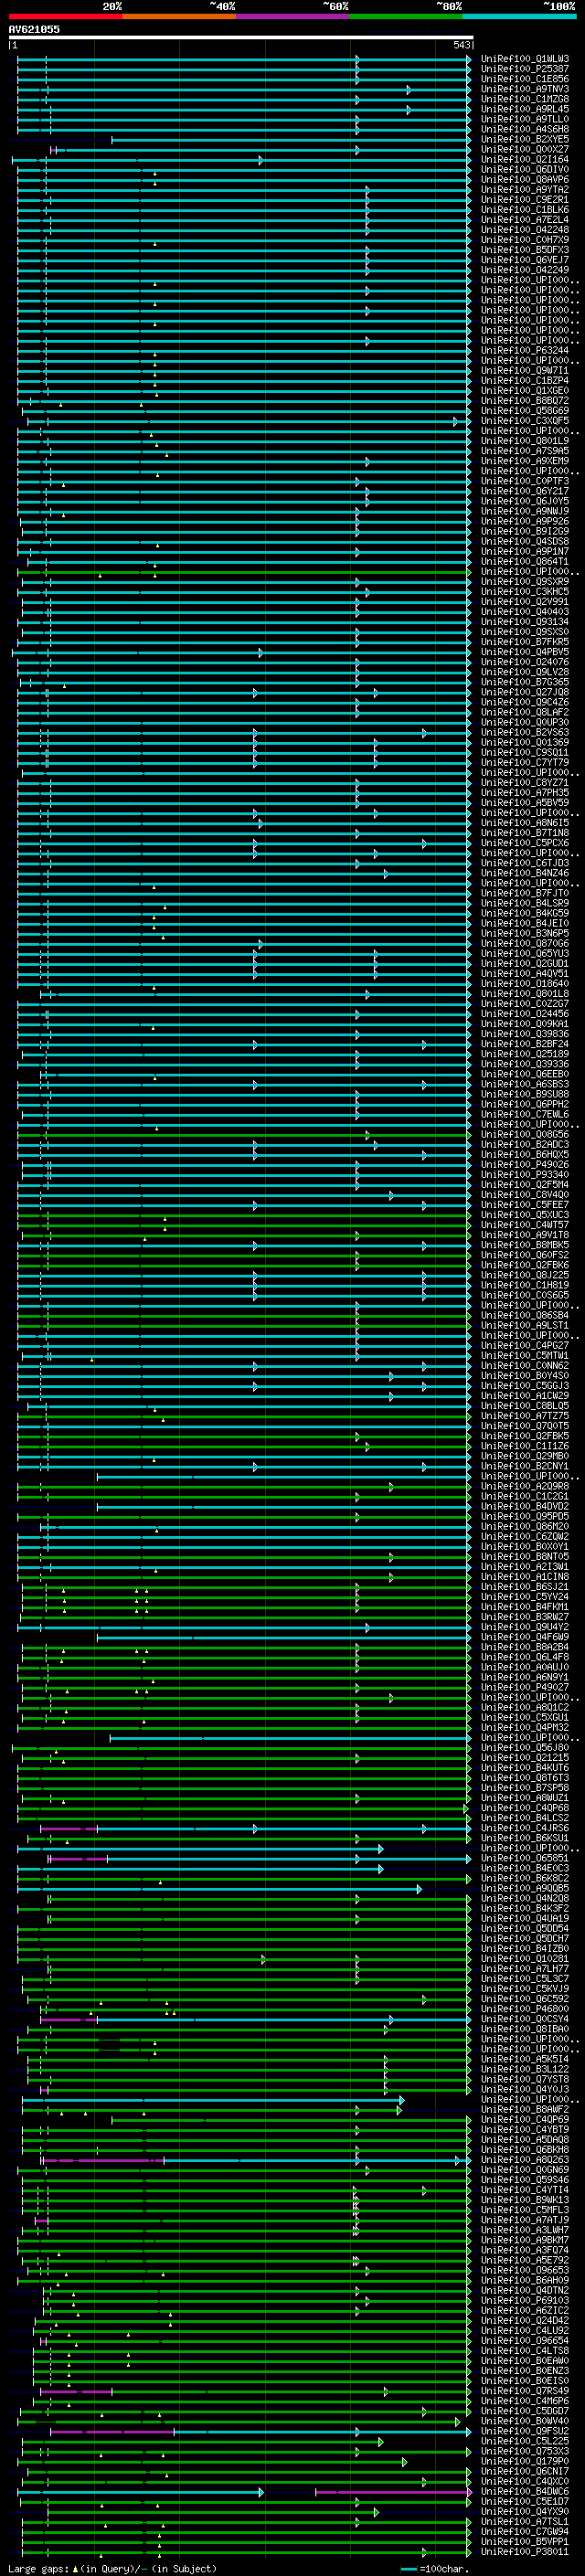This screenshot has width=585, height=2576.
Task: Select the UniRef100_B0WV40 label
Action: pos(525,2421)
